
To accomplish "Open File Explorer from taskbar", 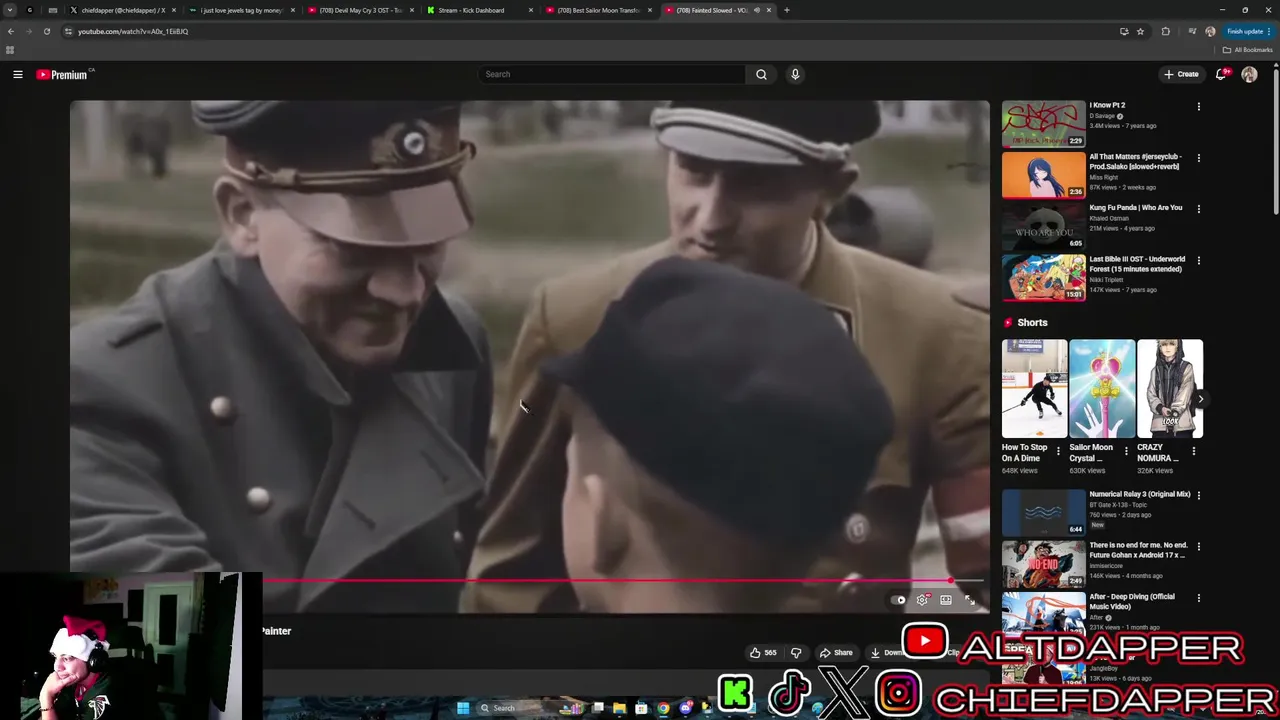I will pyautogui.click(x=619, y=708).
